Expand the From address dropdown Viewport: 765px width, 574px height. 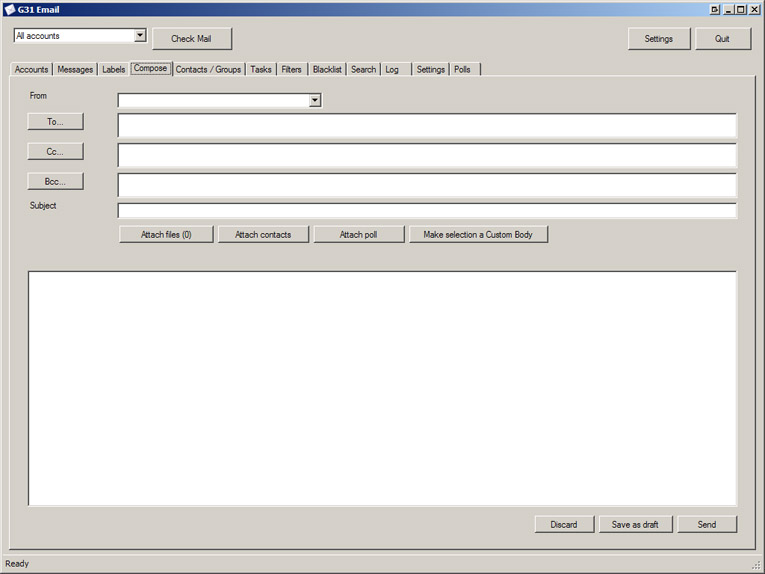315,101
